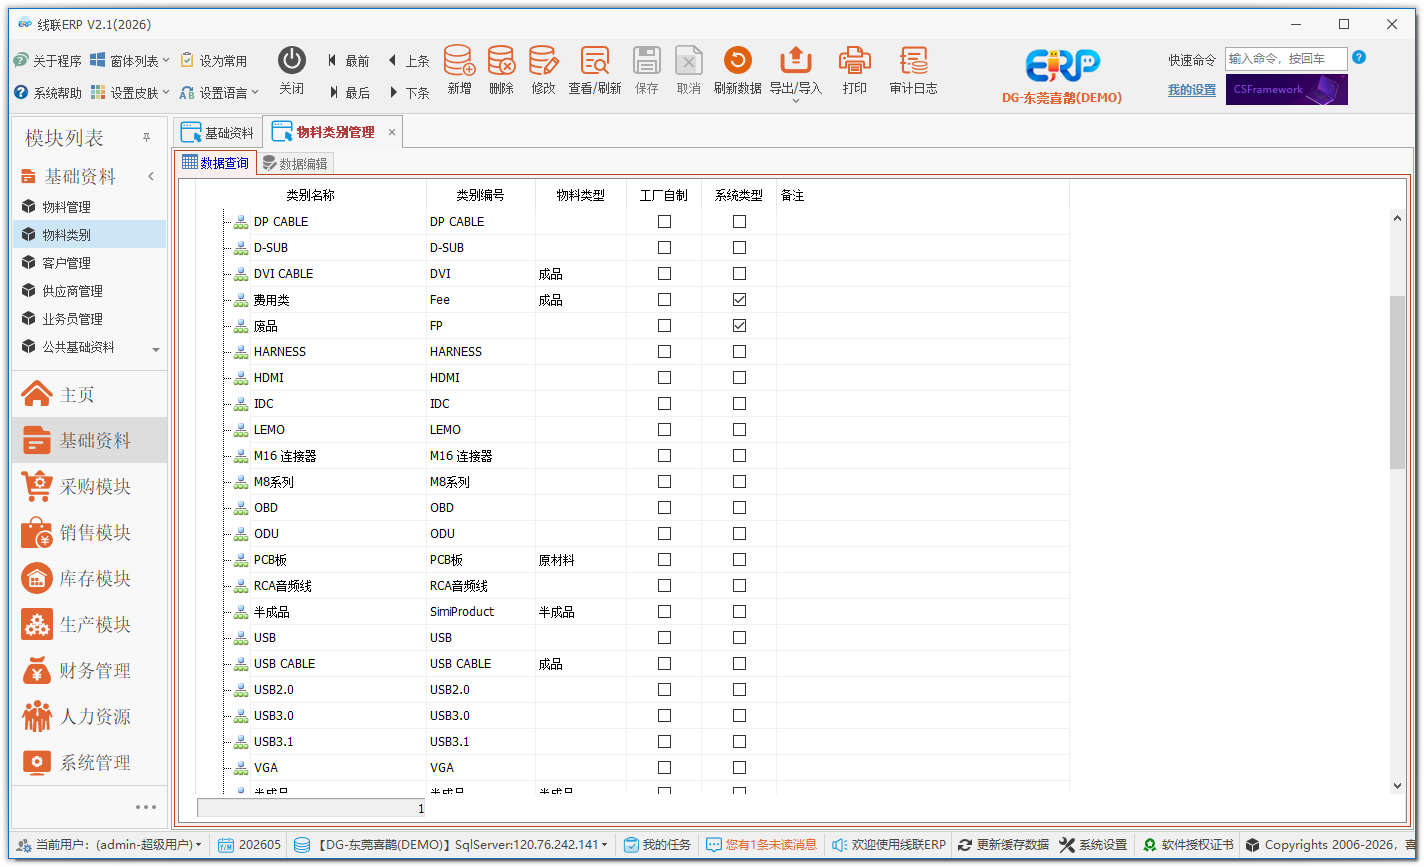Viewport: 1424px width, 867px height.
Task: Click 系统帮助 help item
Action: [47, 93]
